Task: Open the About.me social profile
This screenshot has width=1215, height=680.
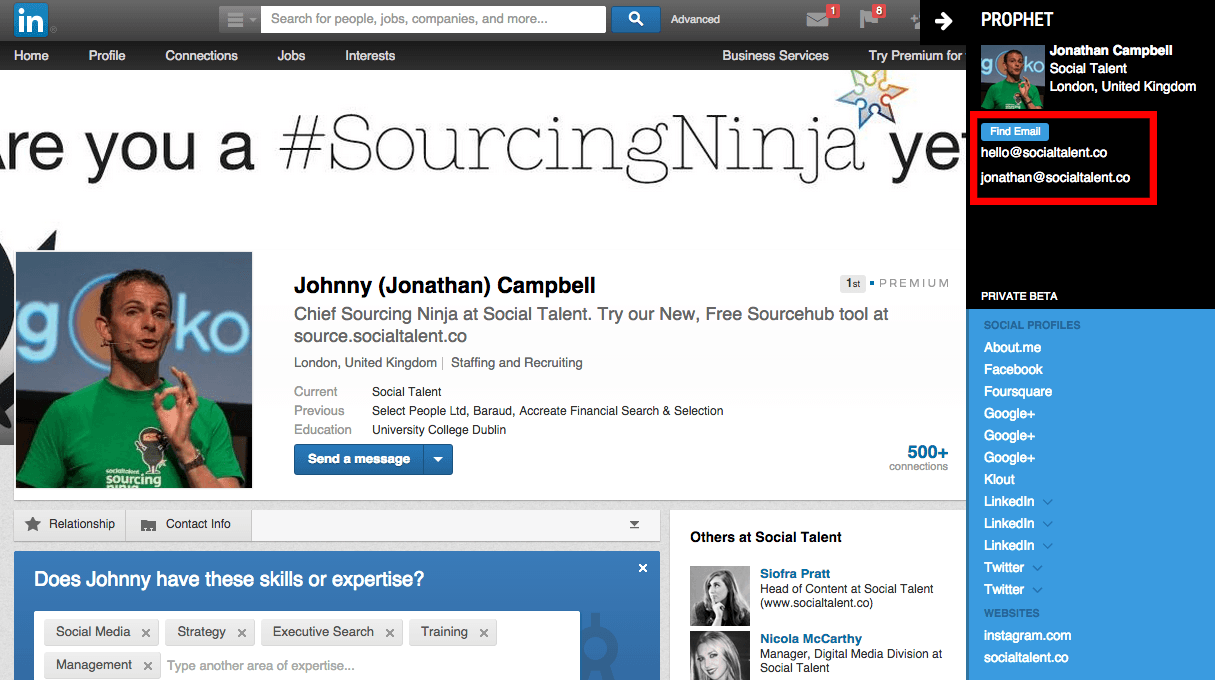Action: (x=1012, y=347)
